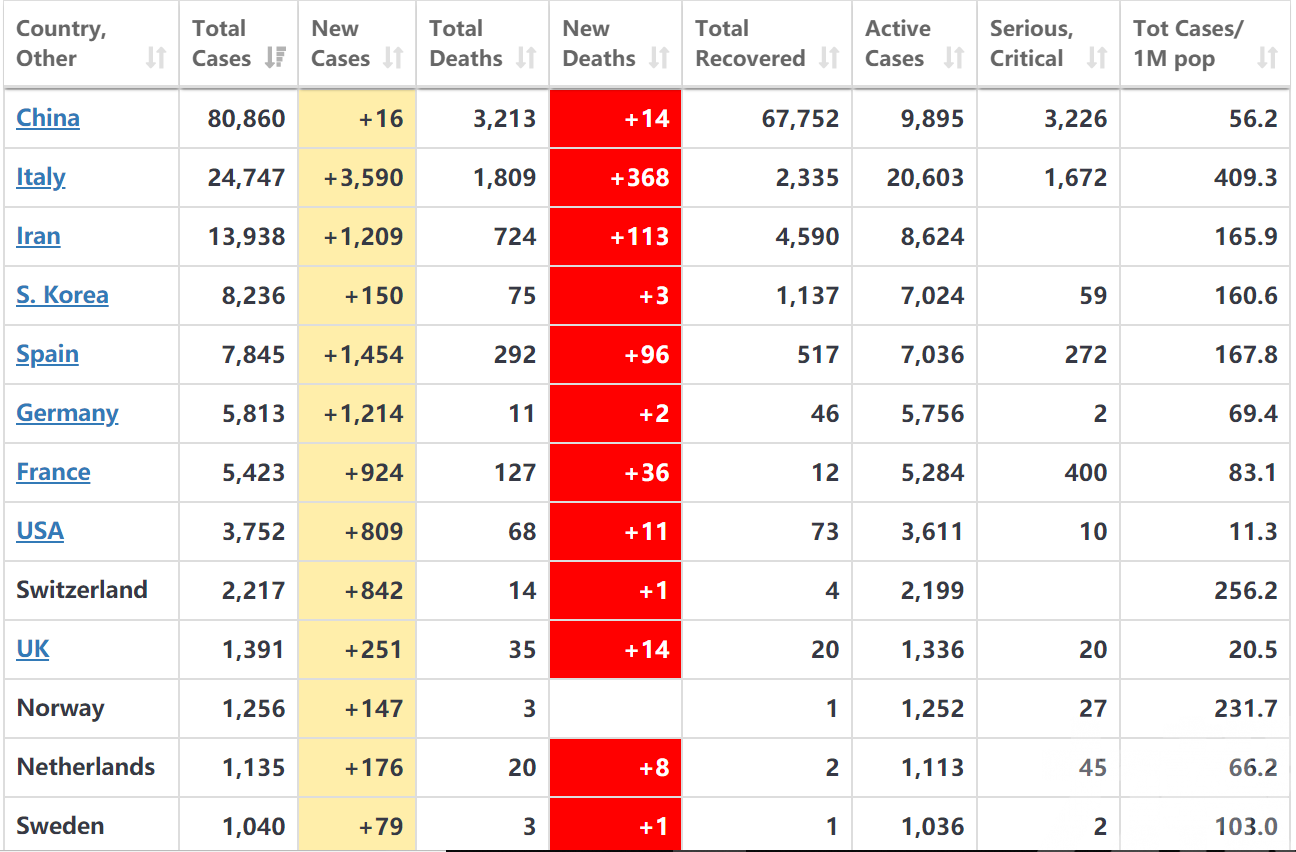Click Switzerland's new cases +842
The image size is (1296, 852).
[x=374, y=590]
